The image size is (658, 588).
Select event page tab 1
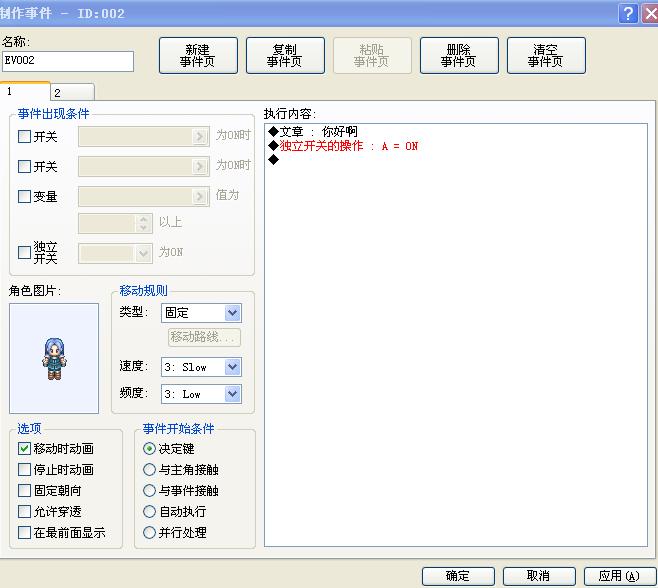(25, 91)
